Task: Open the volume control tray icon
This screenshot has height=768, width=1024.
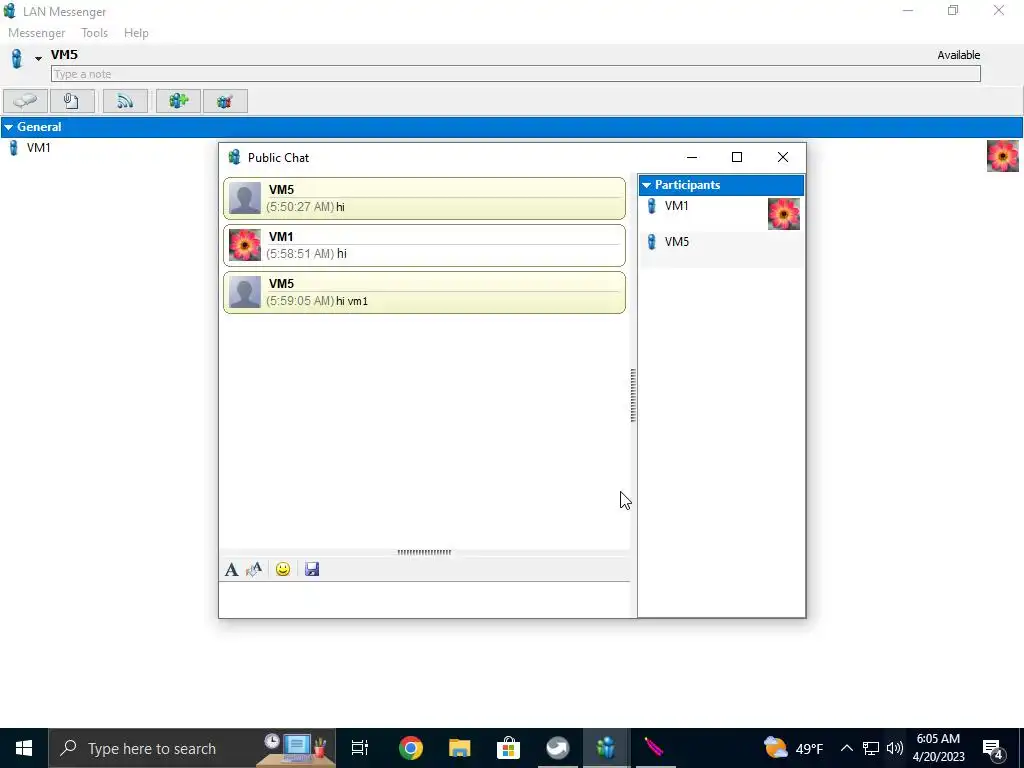Action: 895,748
